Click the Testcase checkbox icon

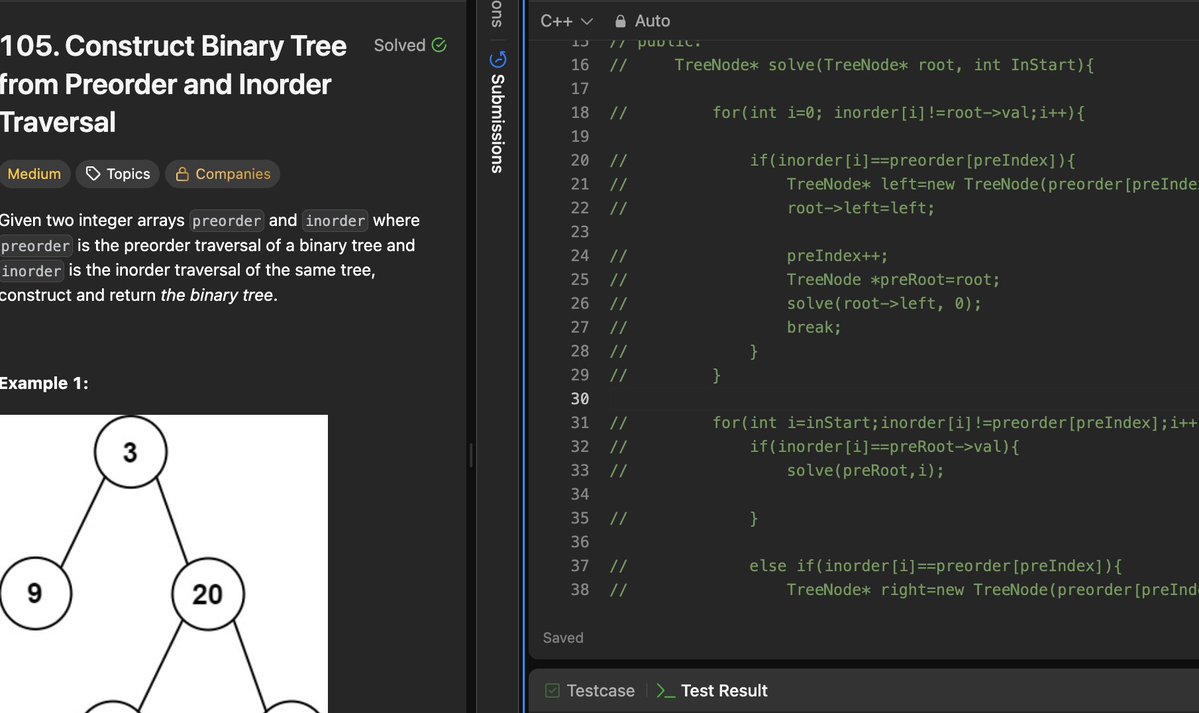coord(552,691)
